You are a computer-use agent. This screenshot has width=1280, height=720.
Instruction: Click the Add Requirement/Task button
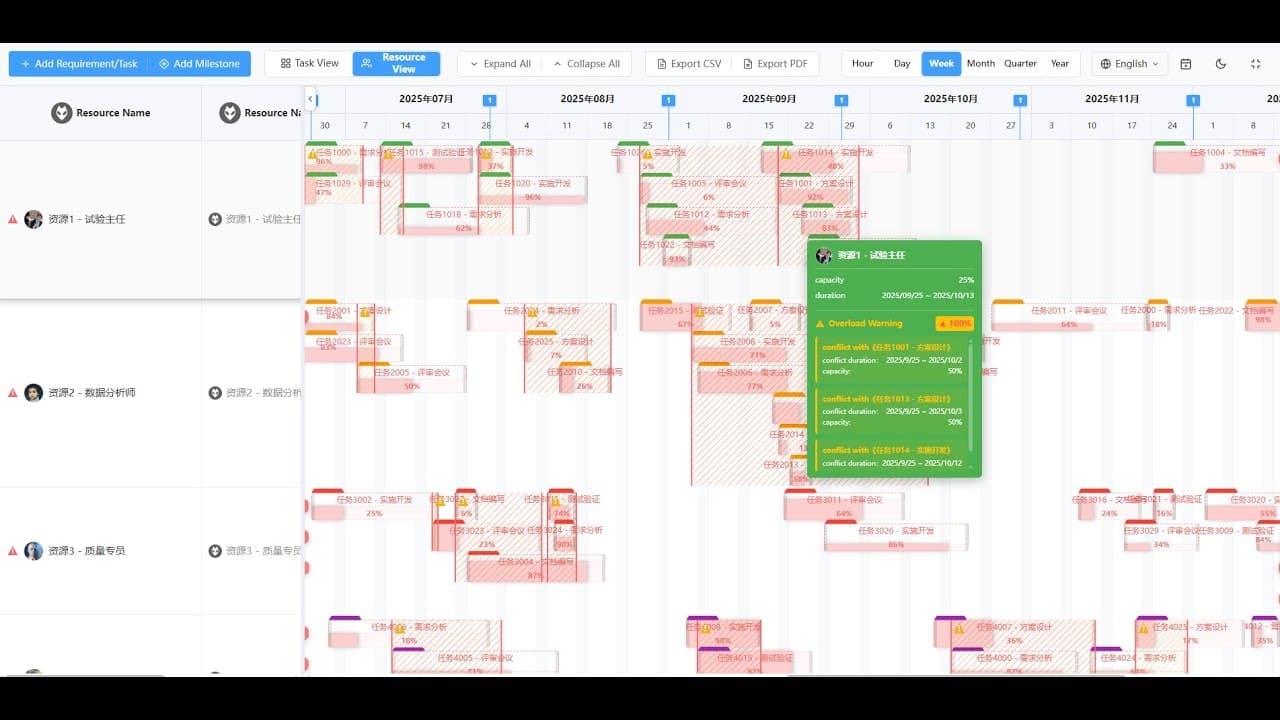point(77,63)
